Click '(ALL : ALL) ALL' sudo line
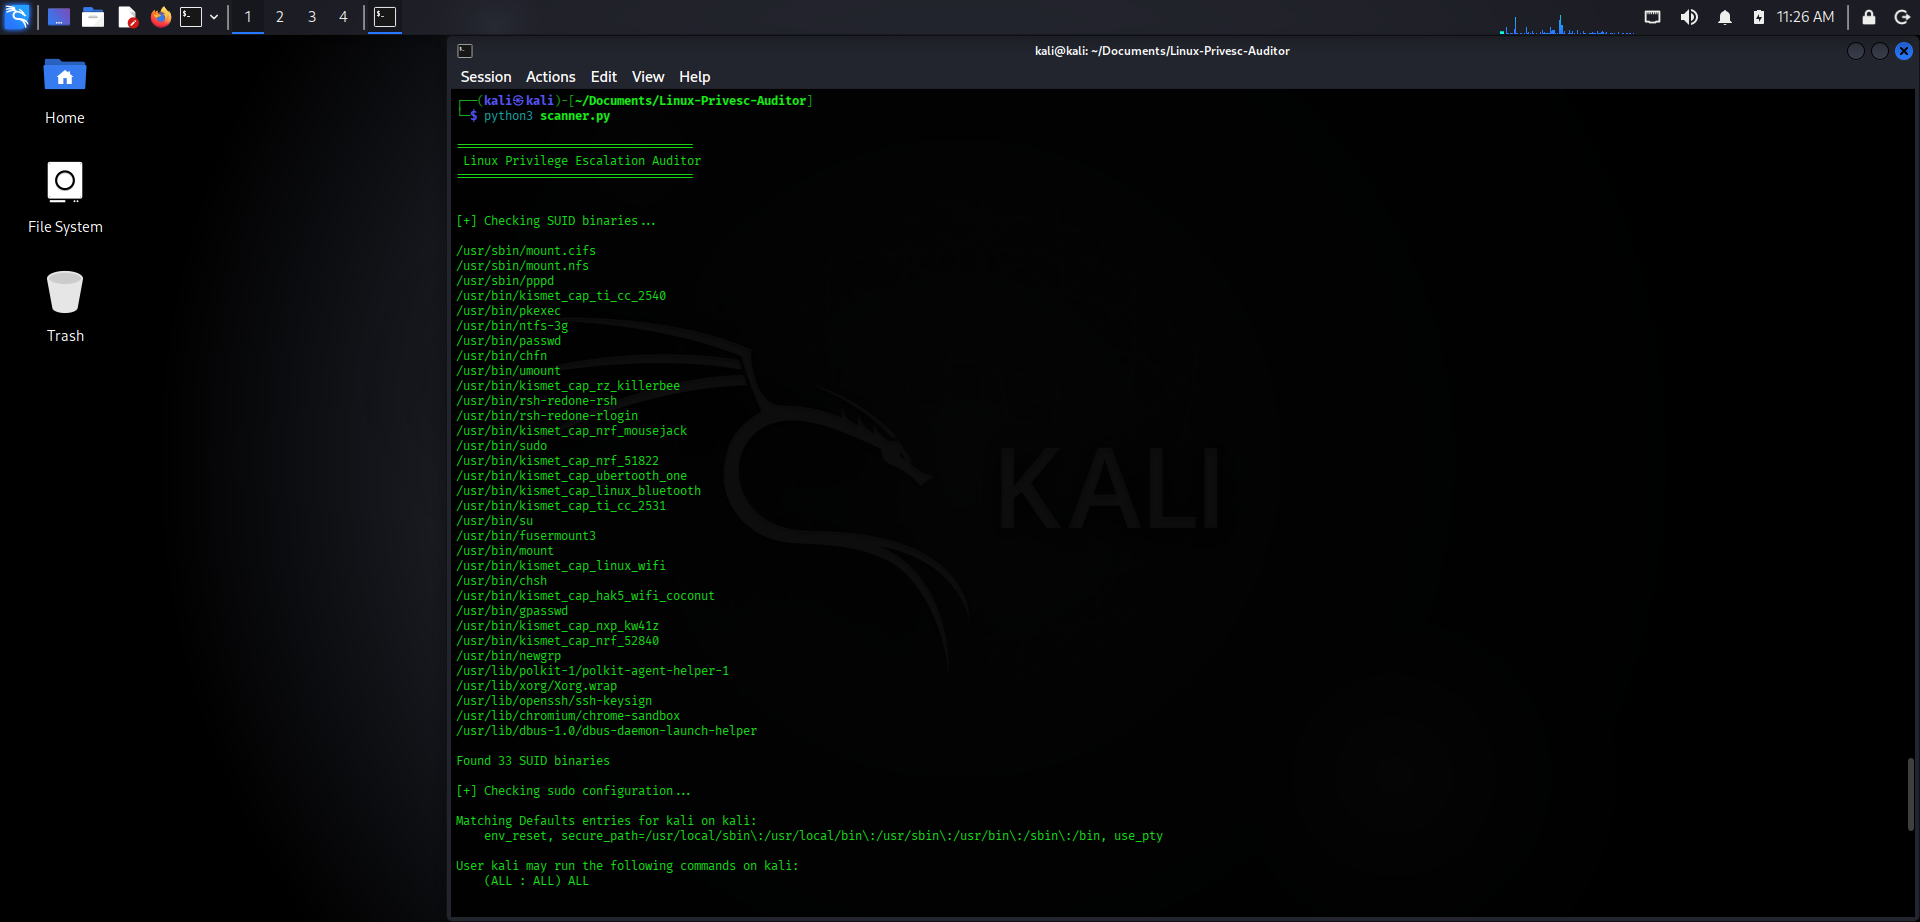This screenshot has width=1920, height=922. click(537, 881)
